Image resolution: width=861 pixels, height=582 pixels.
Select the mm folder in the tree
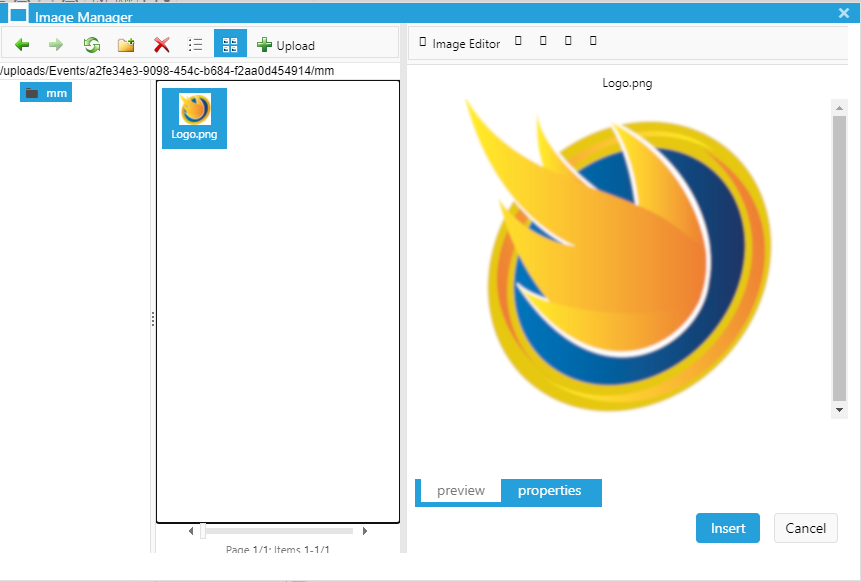coord(46,93)
